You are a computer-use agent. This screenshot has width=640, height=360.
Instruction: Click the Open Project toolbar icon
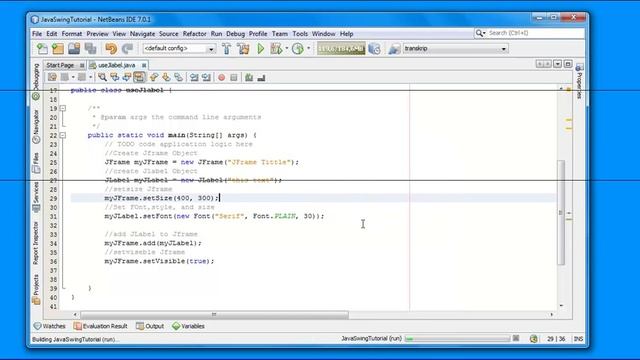(x=74, y=49)
